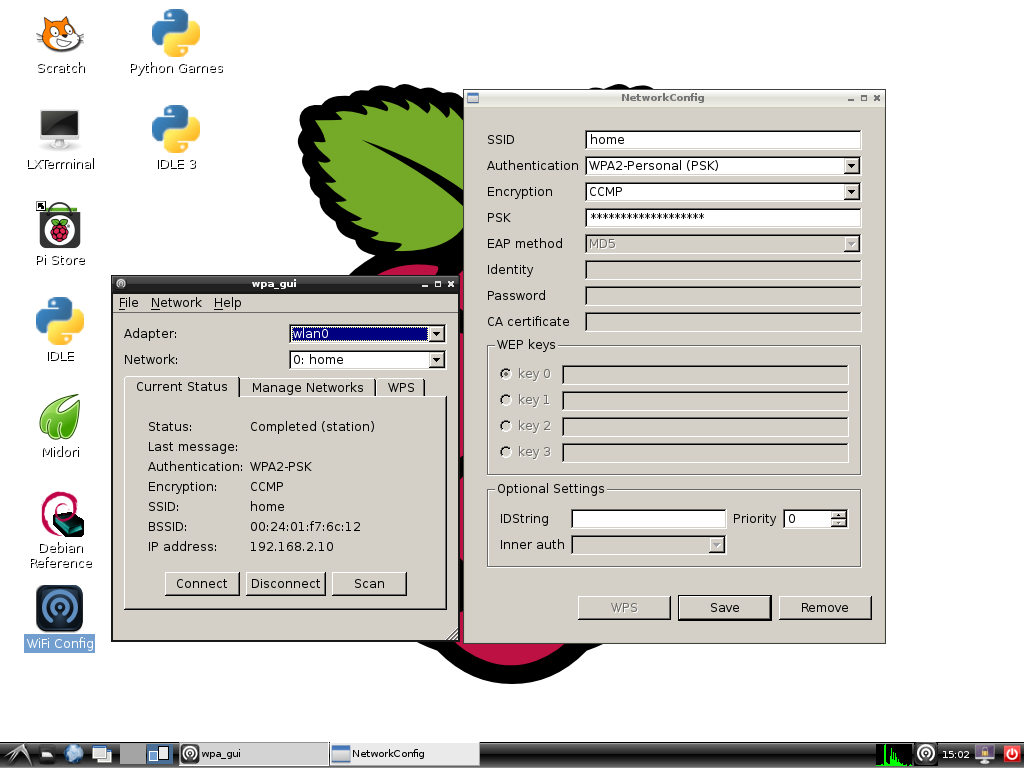Expand the Authentication dropdown
Screen dimensions: 1024x768
pyautogui.click(x=851, y=166)
